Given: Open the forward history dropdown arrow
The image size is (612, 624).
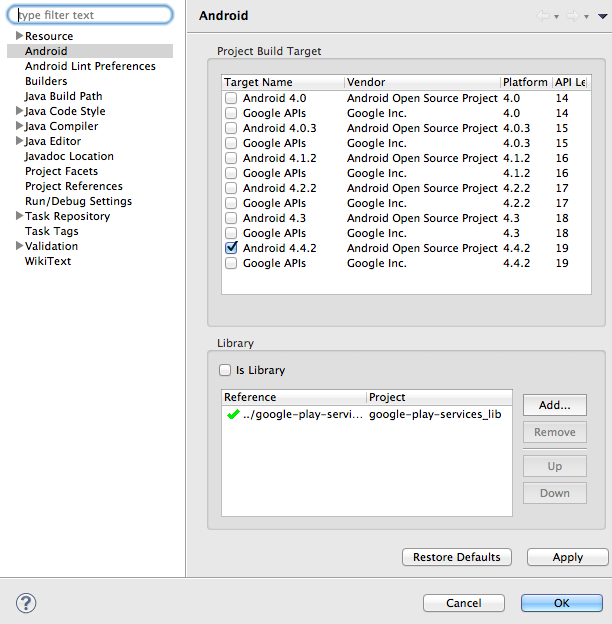Looking at the screenshot, I should (x=586, y=17).
